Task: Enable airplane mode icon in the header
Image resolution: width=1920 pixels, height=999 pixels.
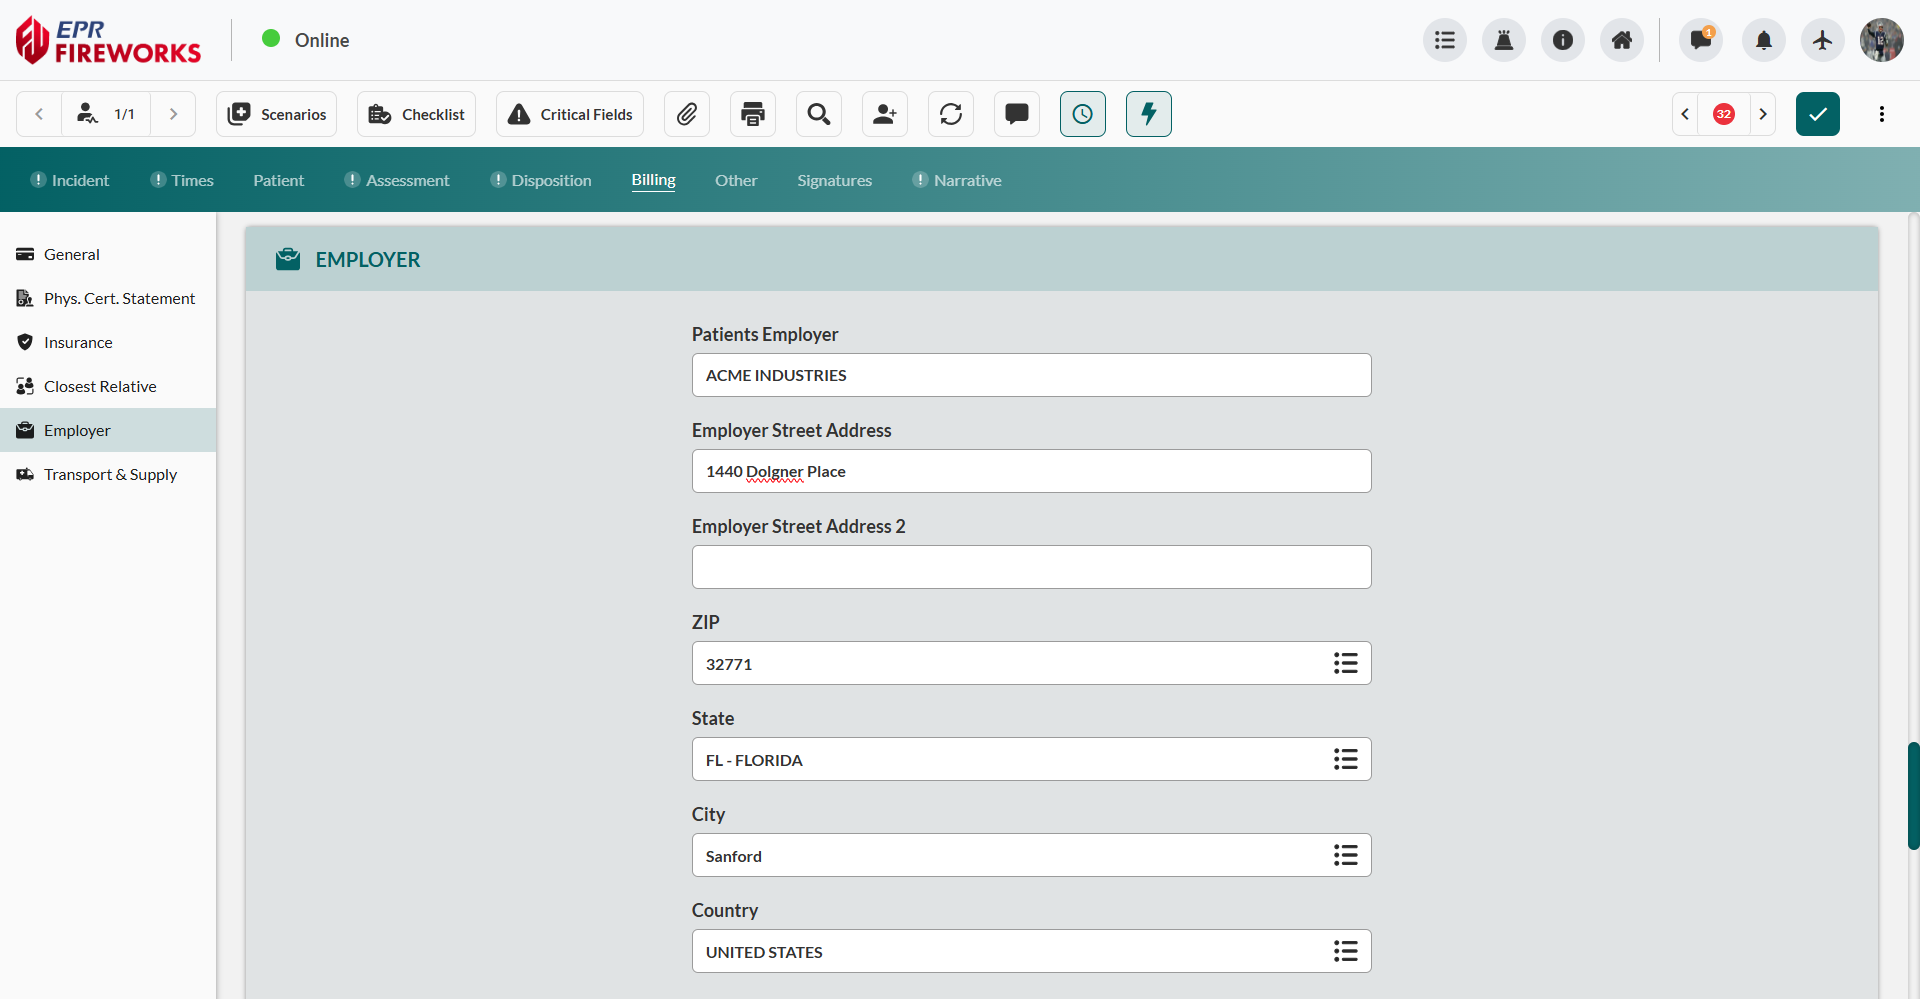Action: tap(1822, 40)
